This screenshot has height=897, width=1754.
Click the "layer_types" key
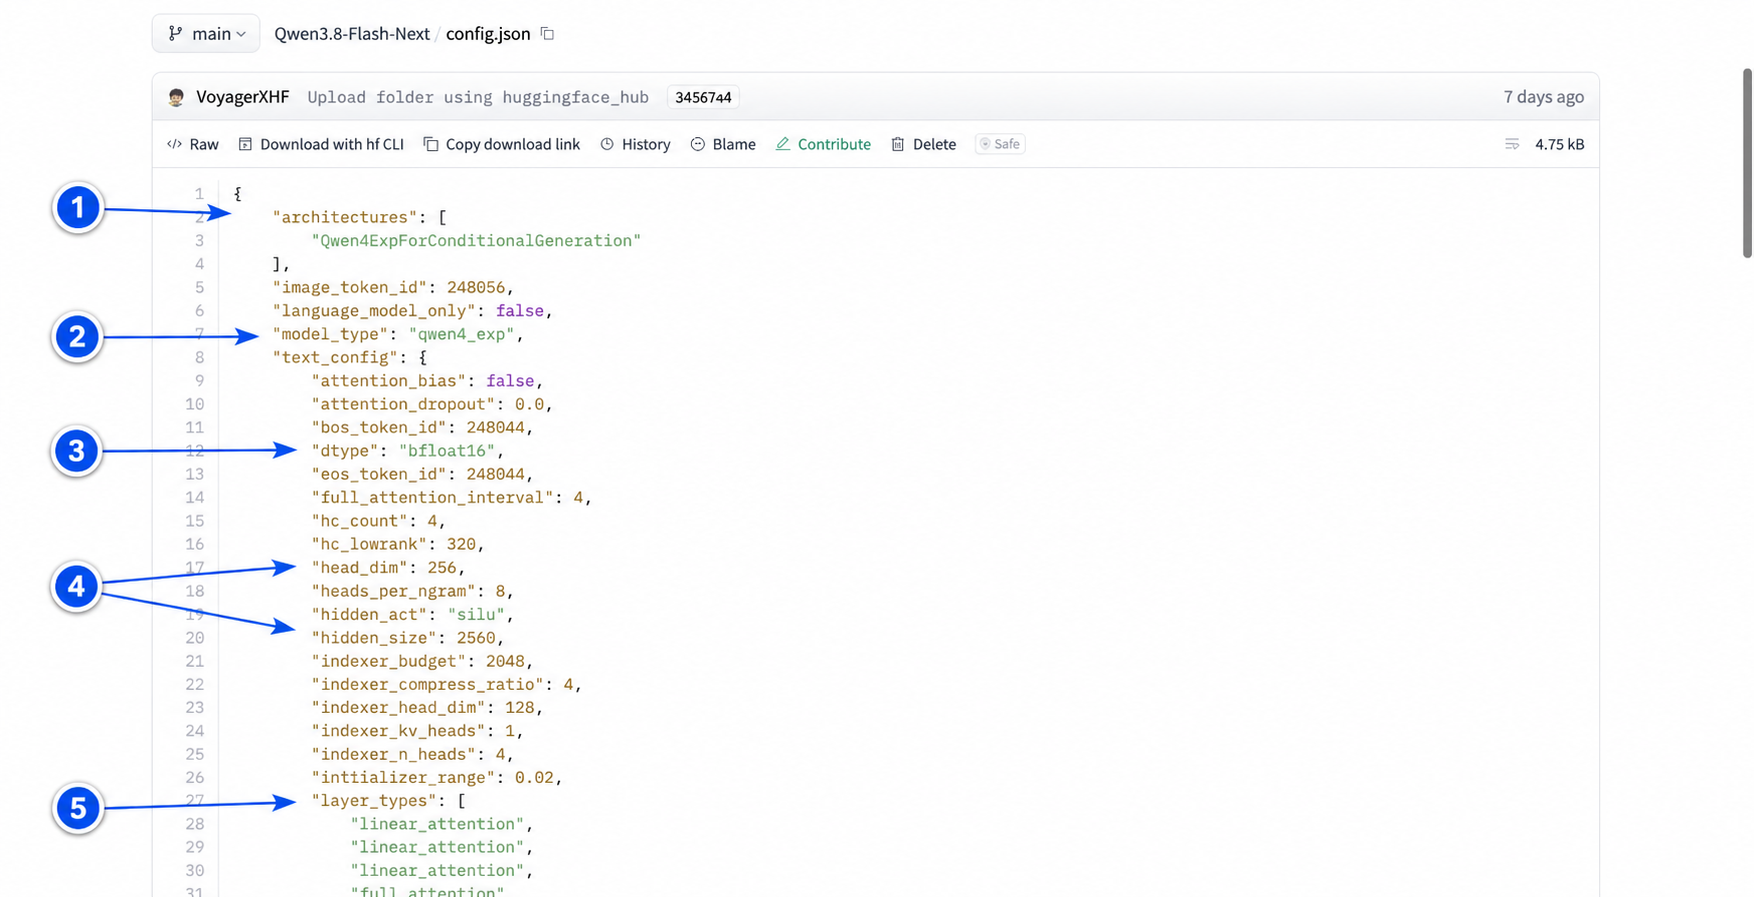click(x=375, y=801)
